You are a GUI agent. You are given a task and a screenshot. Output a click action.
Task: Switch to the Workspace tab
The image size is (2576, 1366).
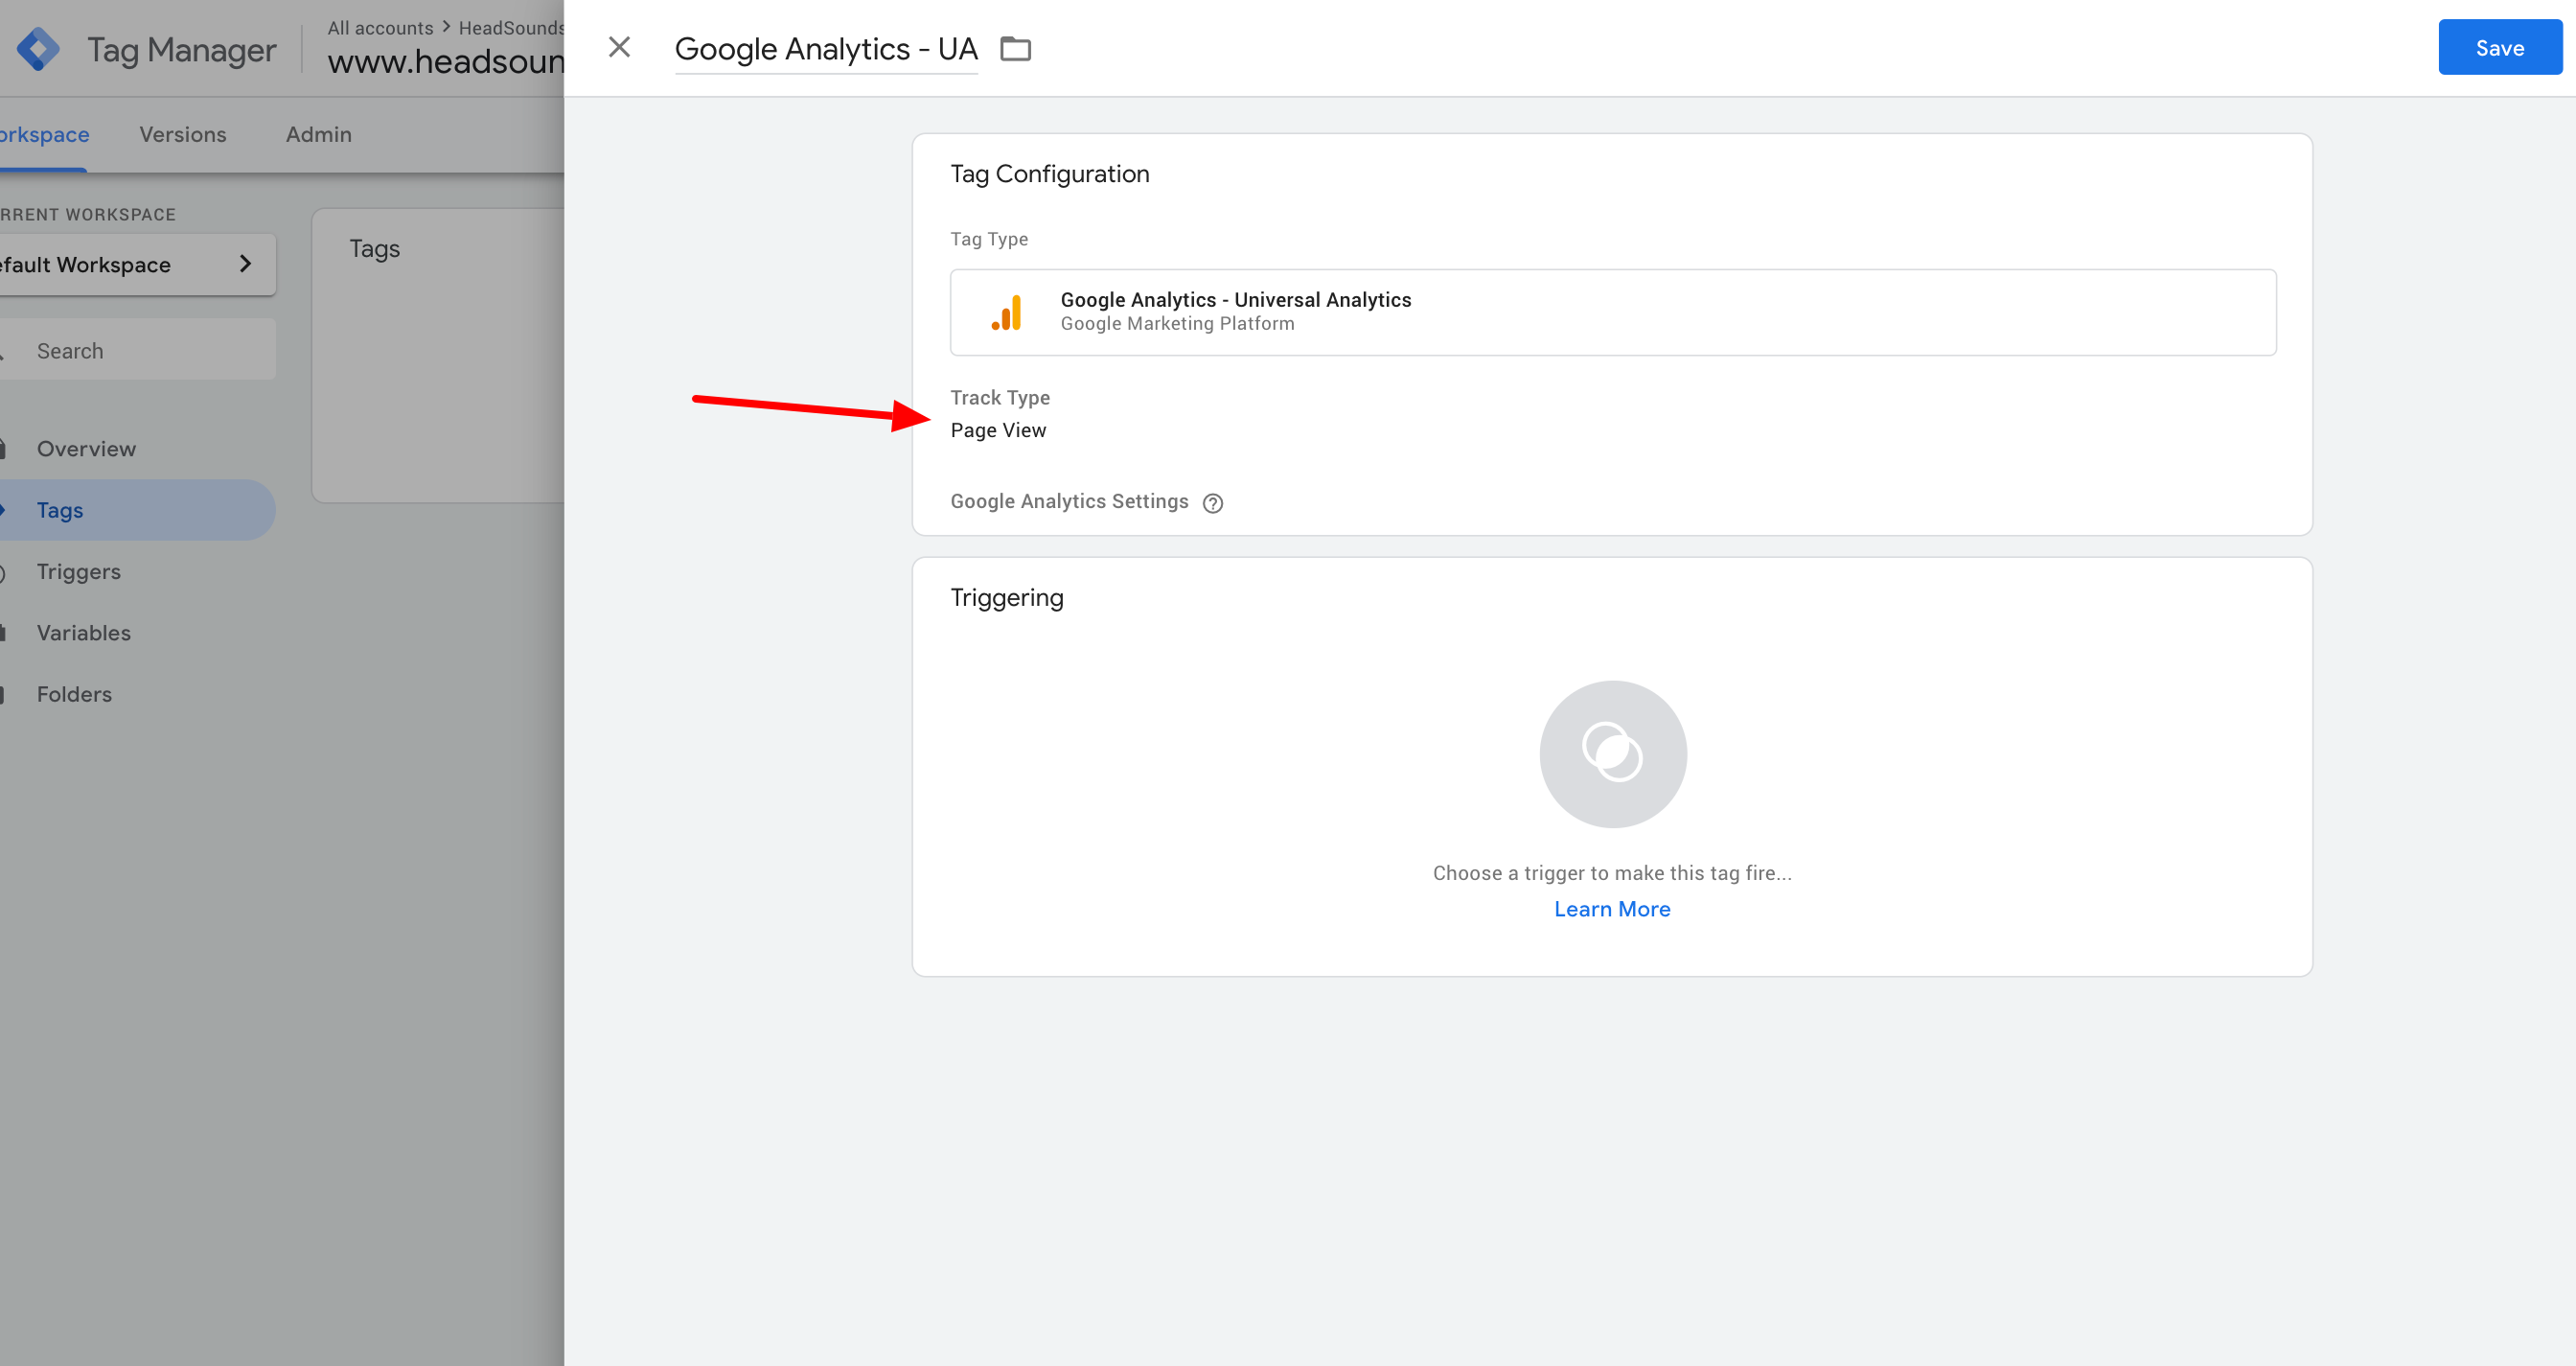tap(44, 134)
